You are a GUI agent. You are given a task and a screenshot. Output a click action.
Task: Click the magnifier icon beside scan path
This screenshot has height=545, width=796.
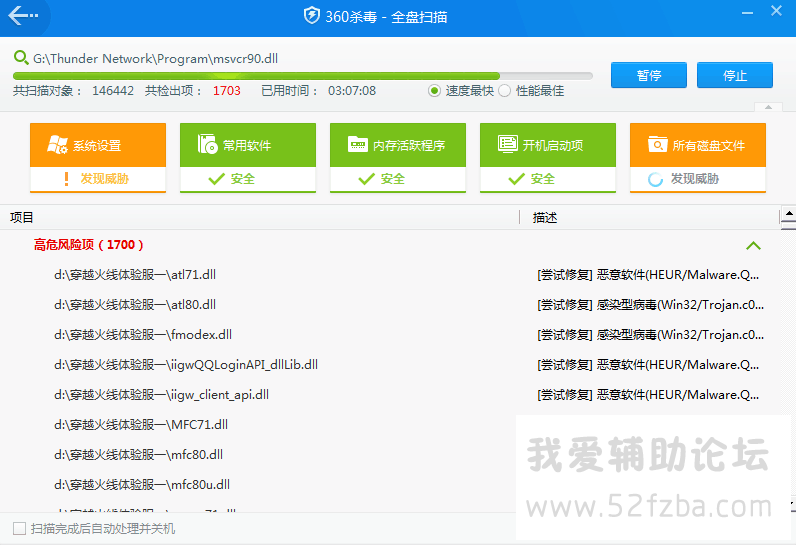[21, 58]
